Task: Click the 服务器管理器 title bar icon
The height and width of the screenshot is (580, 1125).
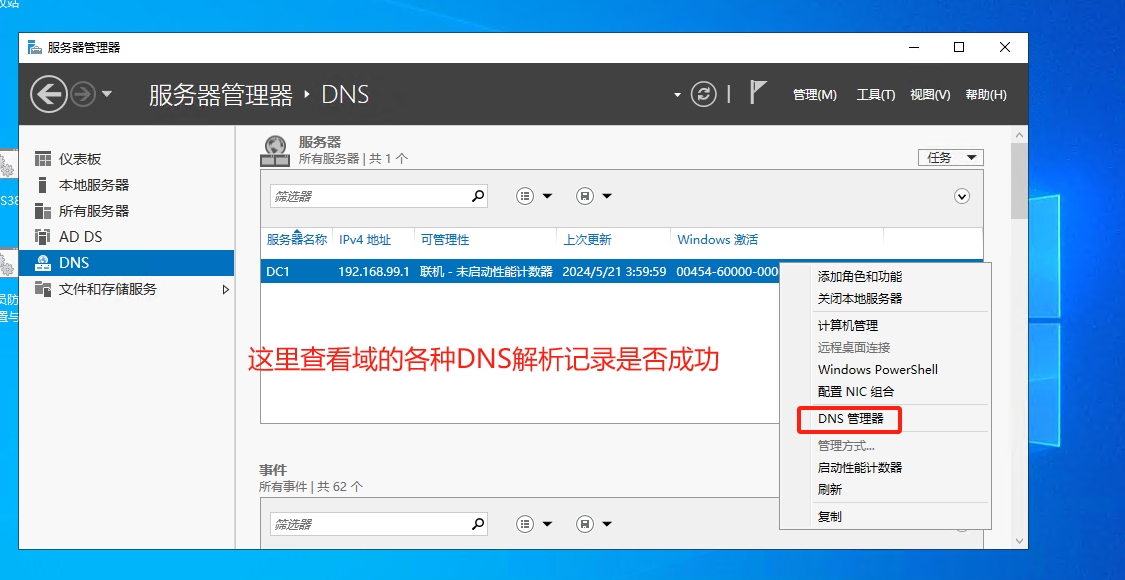Action: tap(34, 48)
